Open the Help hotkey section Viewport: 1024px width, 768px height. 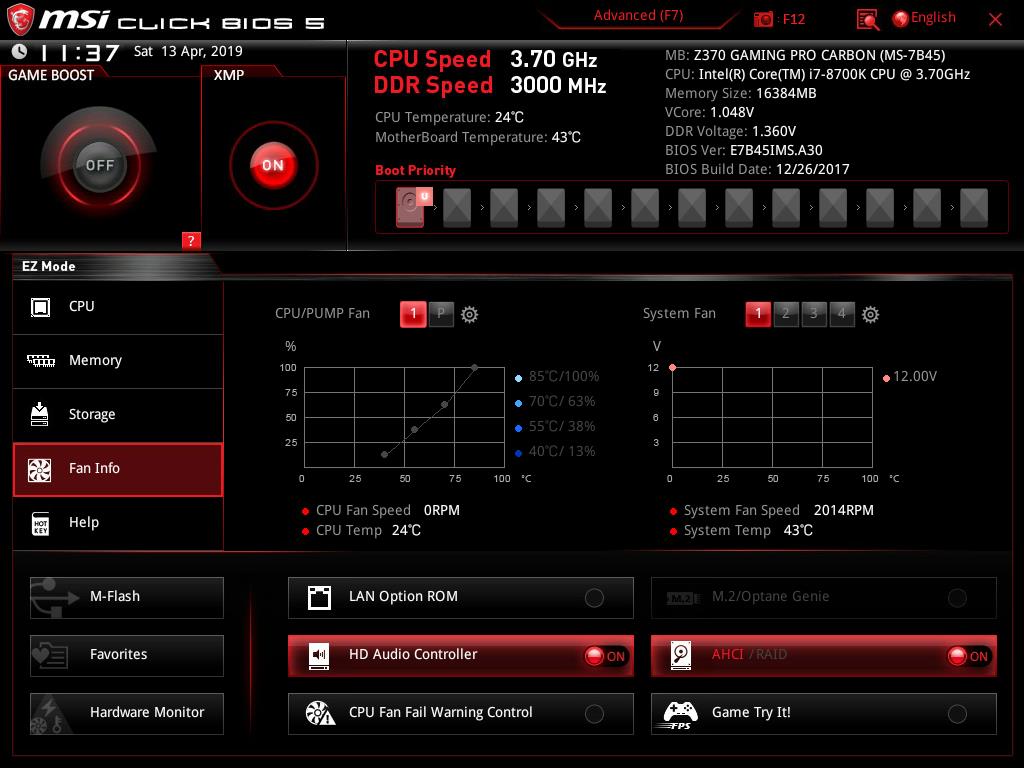pyautogui.click(x=118, y=523)
